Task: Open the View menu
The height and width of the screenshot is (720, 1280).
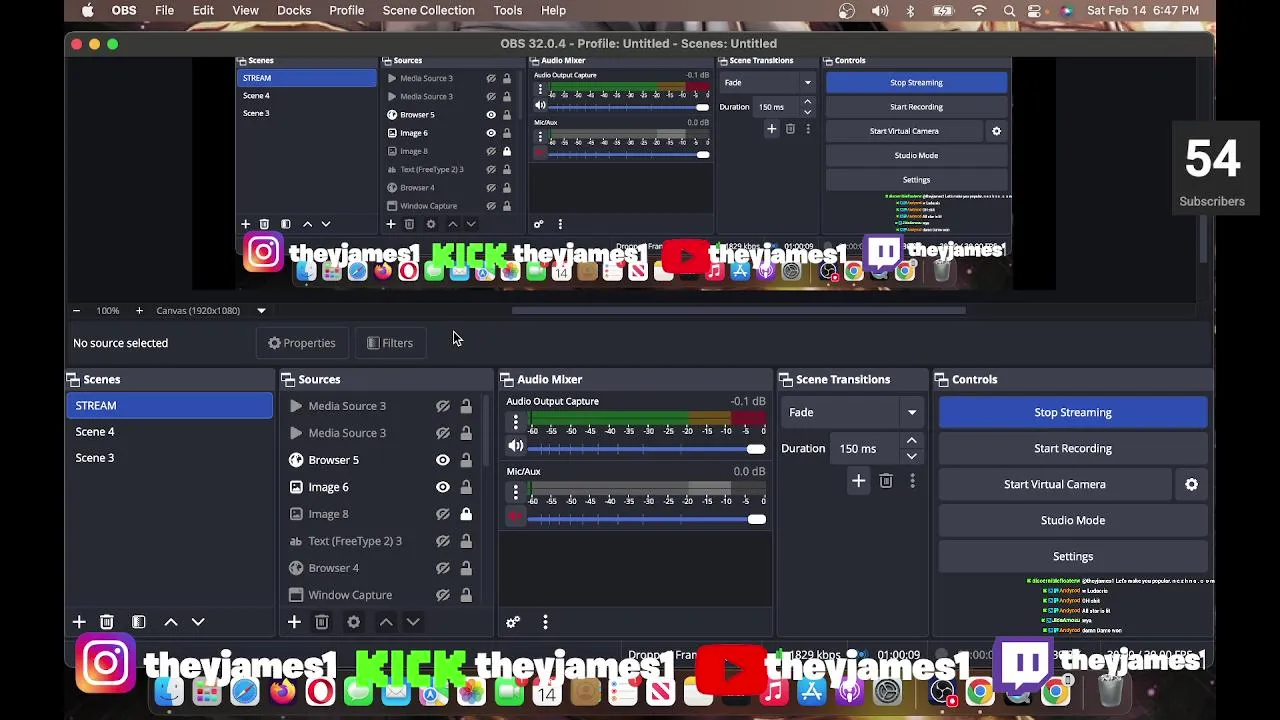Action: pos(245,10)
